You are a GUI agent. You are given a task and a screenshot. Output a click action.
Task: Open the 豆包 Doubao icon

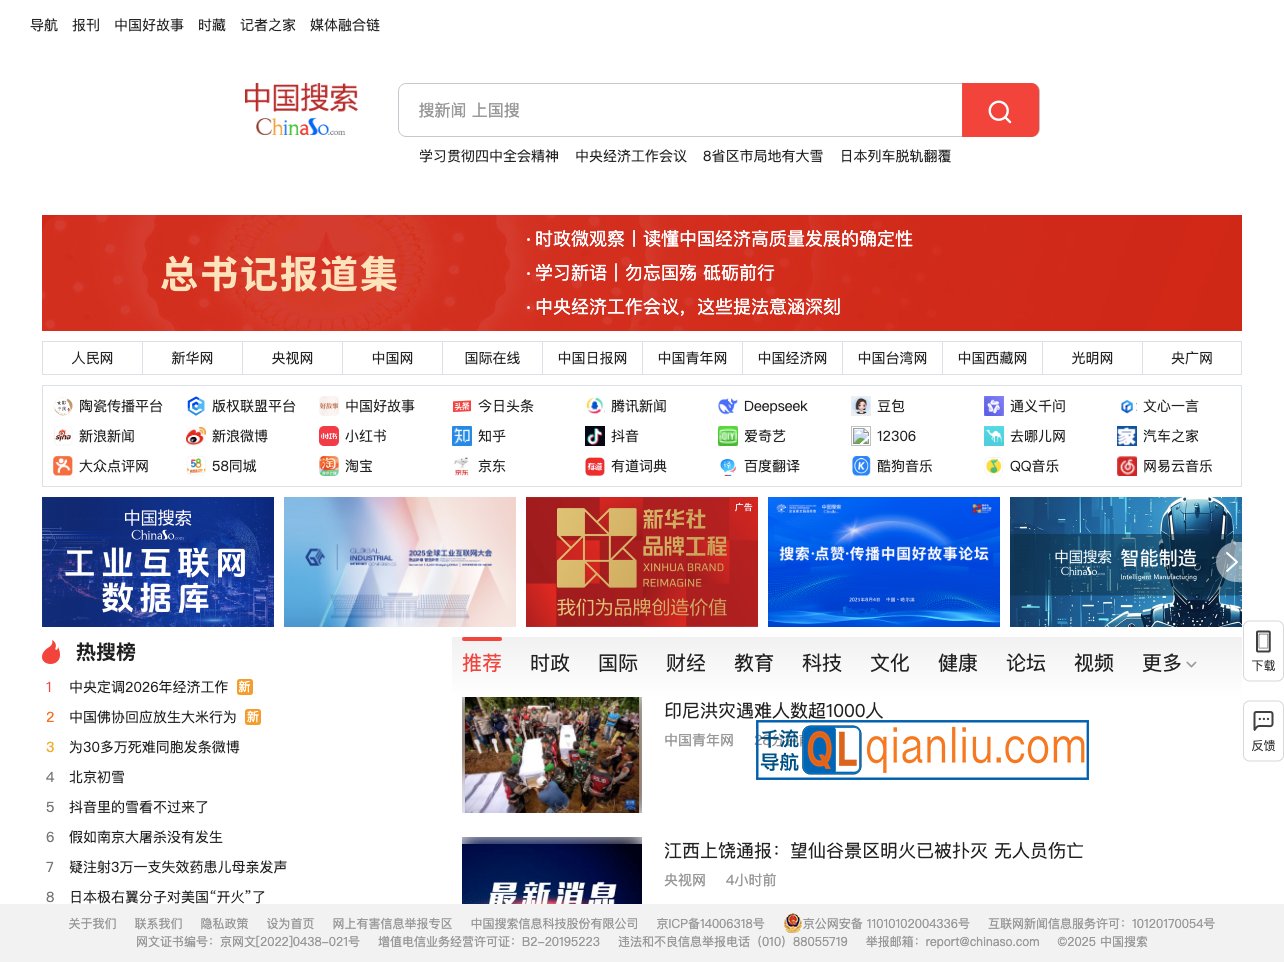(x=862, y=406)
